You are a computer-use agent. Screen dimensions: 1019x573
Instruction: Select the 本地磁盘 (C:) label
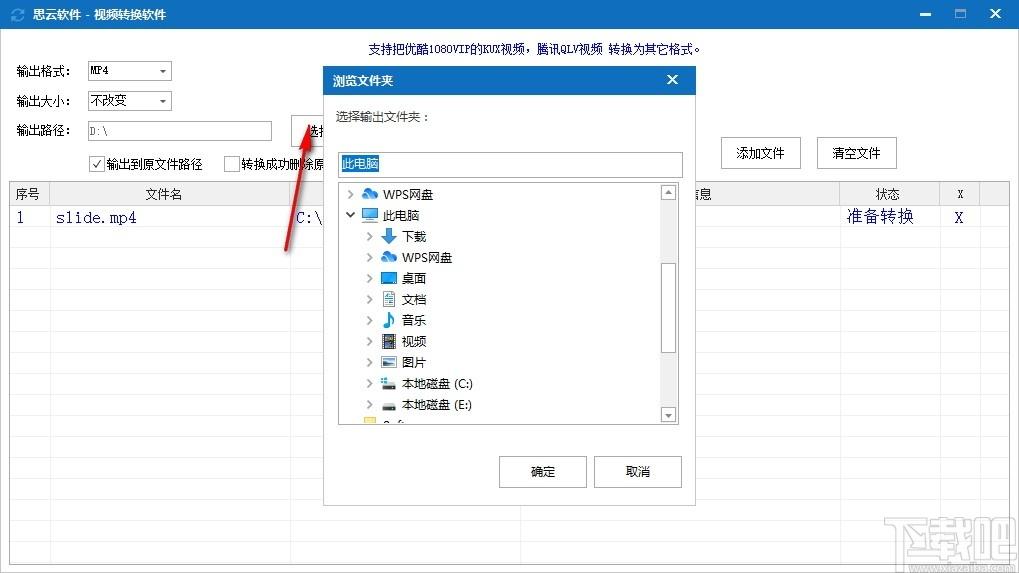click(x=437, y=383)
